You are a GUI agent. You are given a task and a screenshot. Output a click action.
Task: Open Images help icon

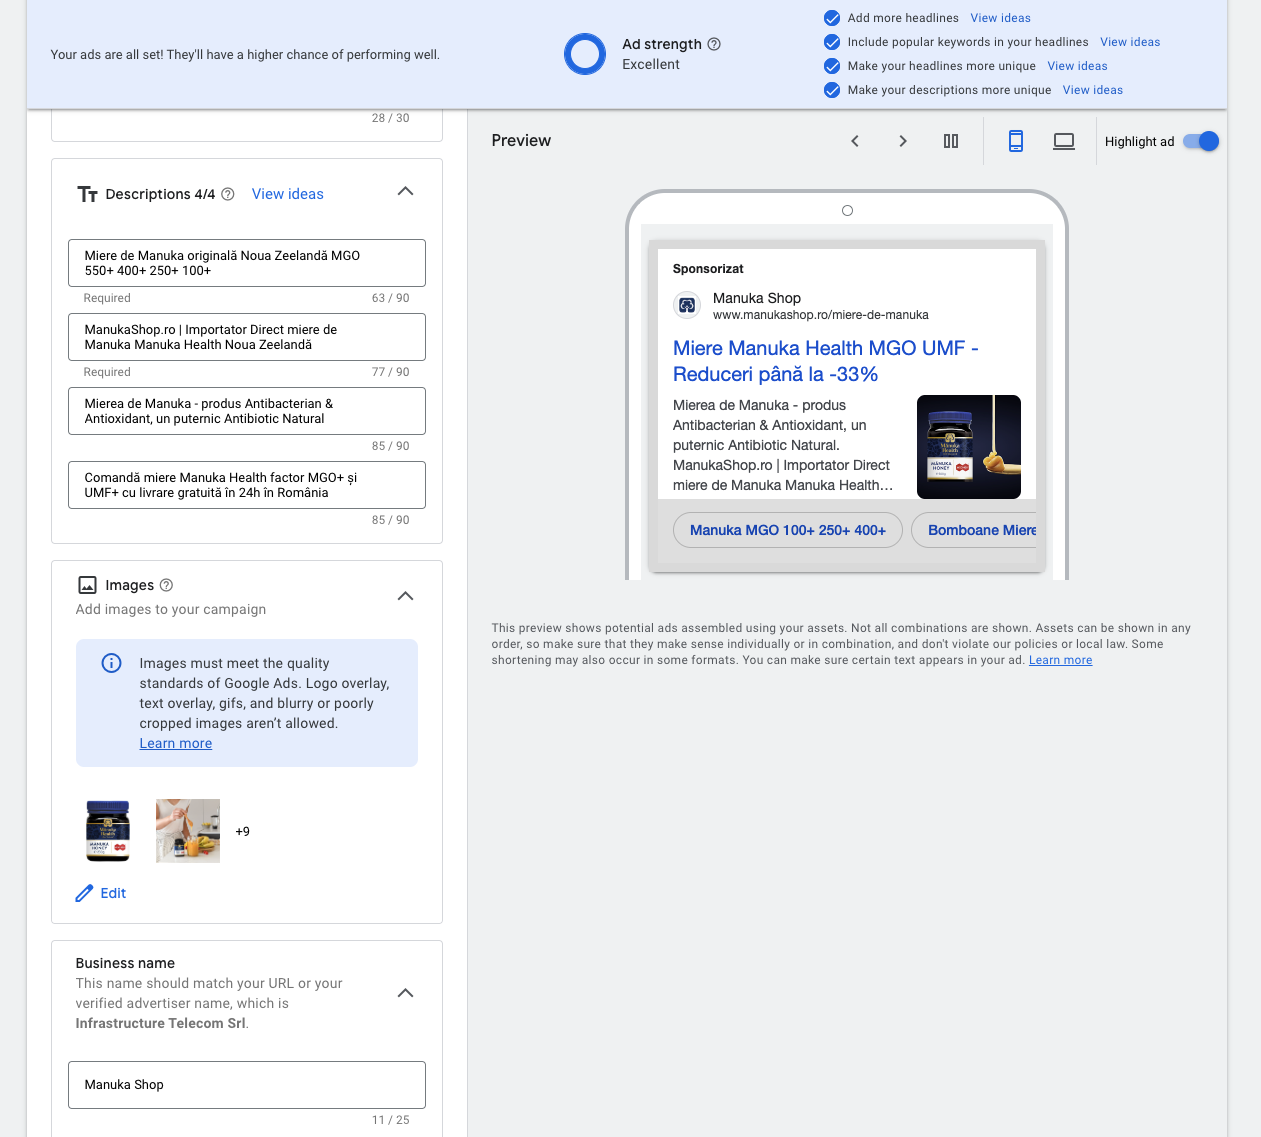coord(167,585)
